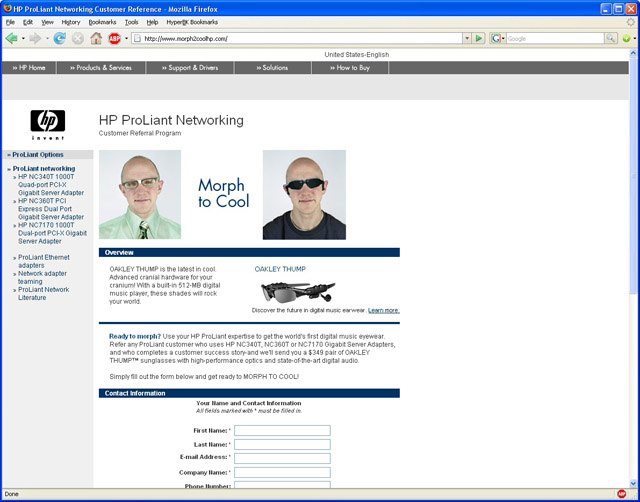
Task: Click the HP invent logo
Action: point(48,125)
